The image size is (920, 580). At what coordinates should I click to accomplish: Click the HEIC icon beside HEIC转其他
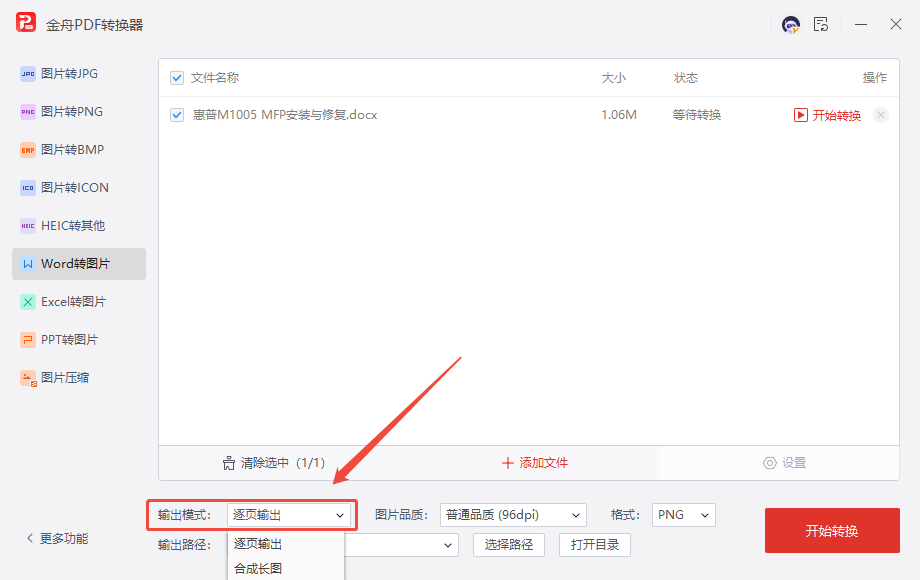(28, 226)
